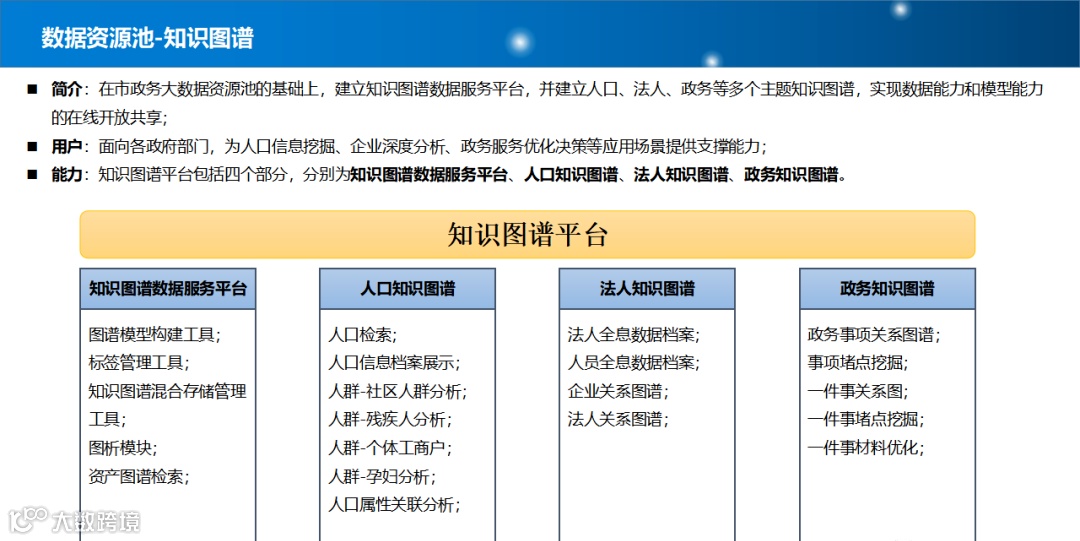The width and height of the screenshot is (1080, 541).
Task: Click the text 人群-孕妇分析;
Action: (x=382, y=476)
